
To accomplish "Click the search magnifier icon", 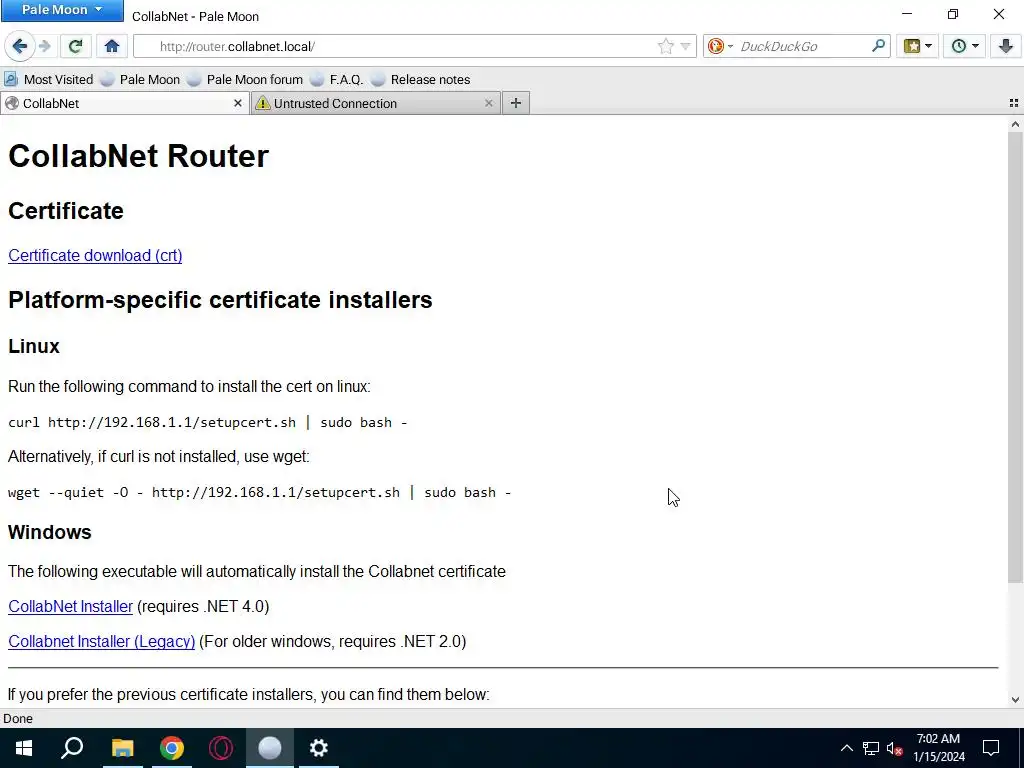I will (878, 46).
